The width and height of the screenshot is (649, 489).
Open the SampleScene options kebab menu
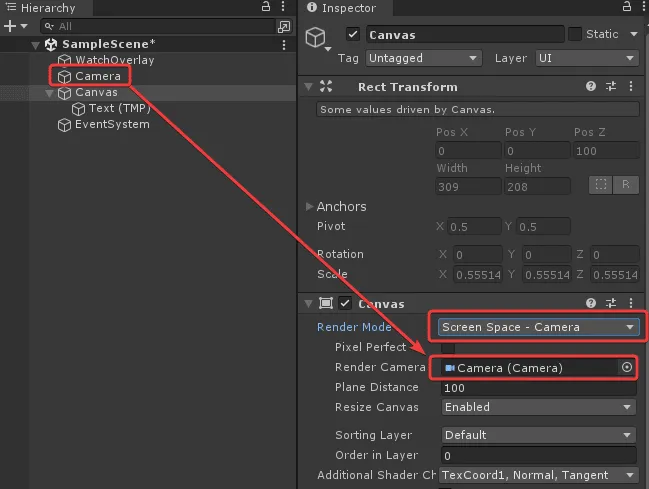point(284,45)
